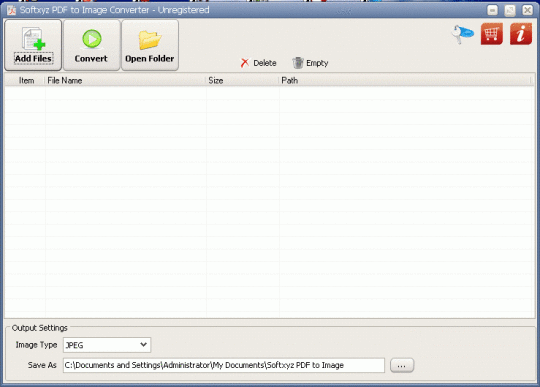
Task: Sort by the File Name column header
Action: coord(125,81)
